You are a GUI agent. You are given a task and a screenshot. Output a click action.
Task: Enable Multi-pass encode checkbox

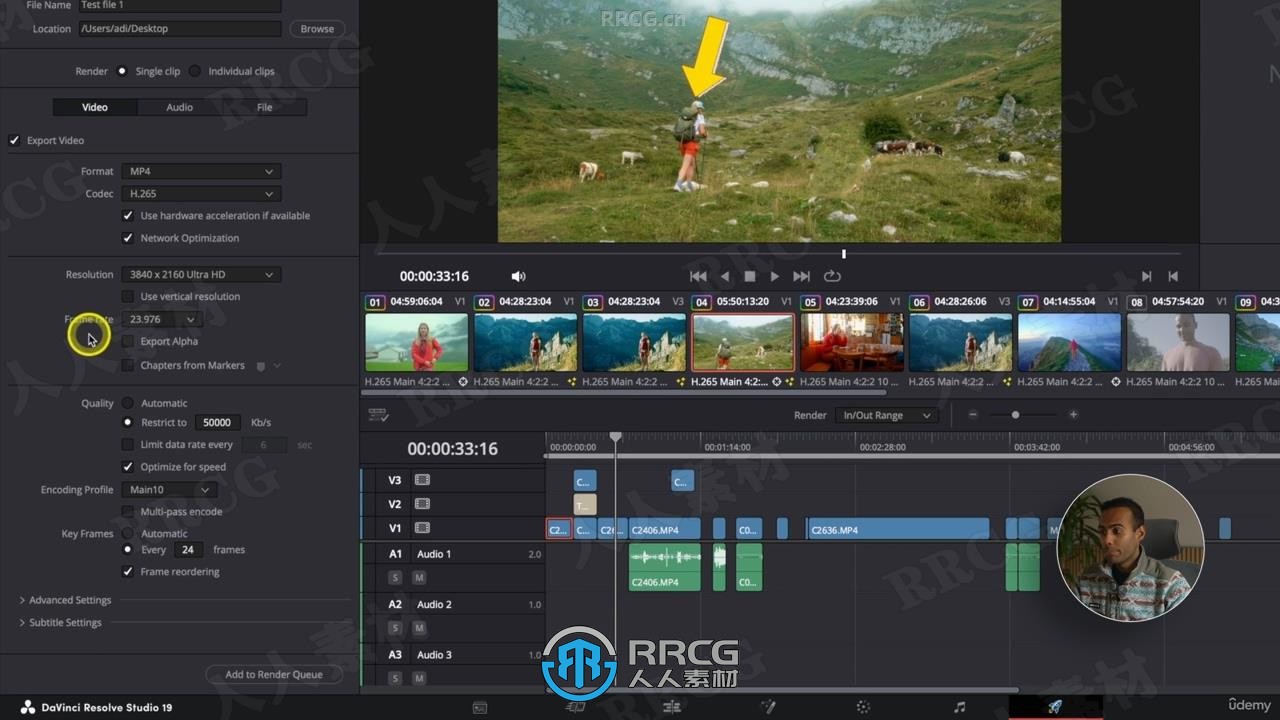click(127, 512)
